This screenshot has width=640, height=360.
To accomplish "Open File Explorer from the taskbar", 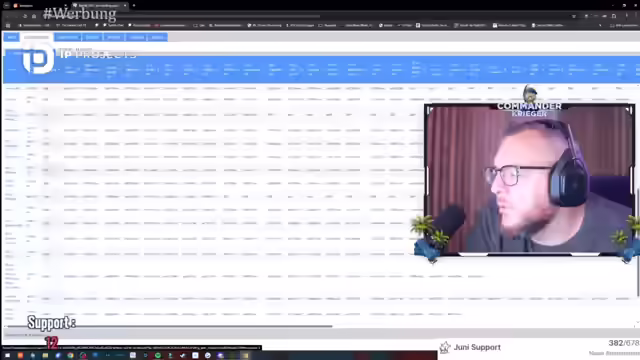I will click(x=45, y=356).
